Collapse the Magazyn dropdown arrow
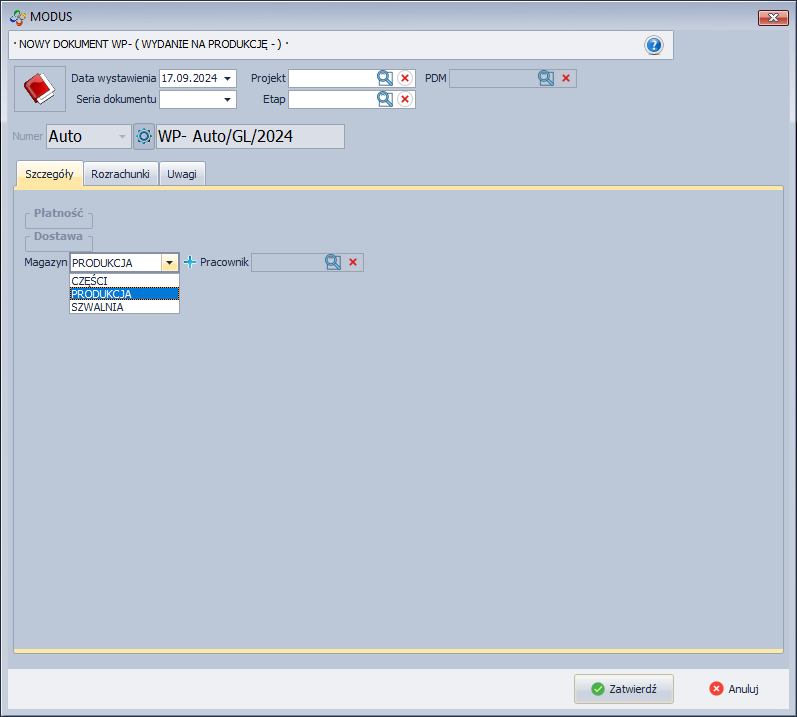The image size is (797, 717). click(x=170, y=262)
